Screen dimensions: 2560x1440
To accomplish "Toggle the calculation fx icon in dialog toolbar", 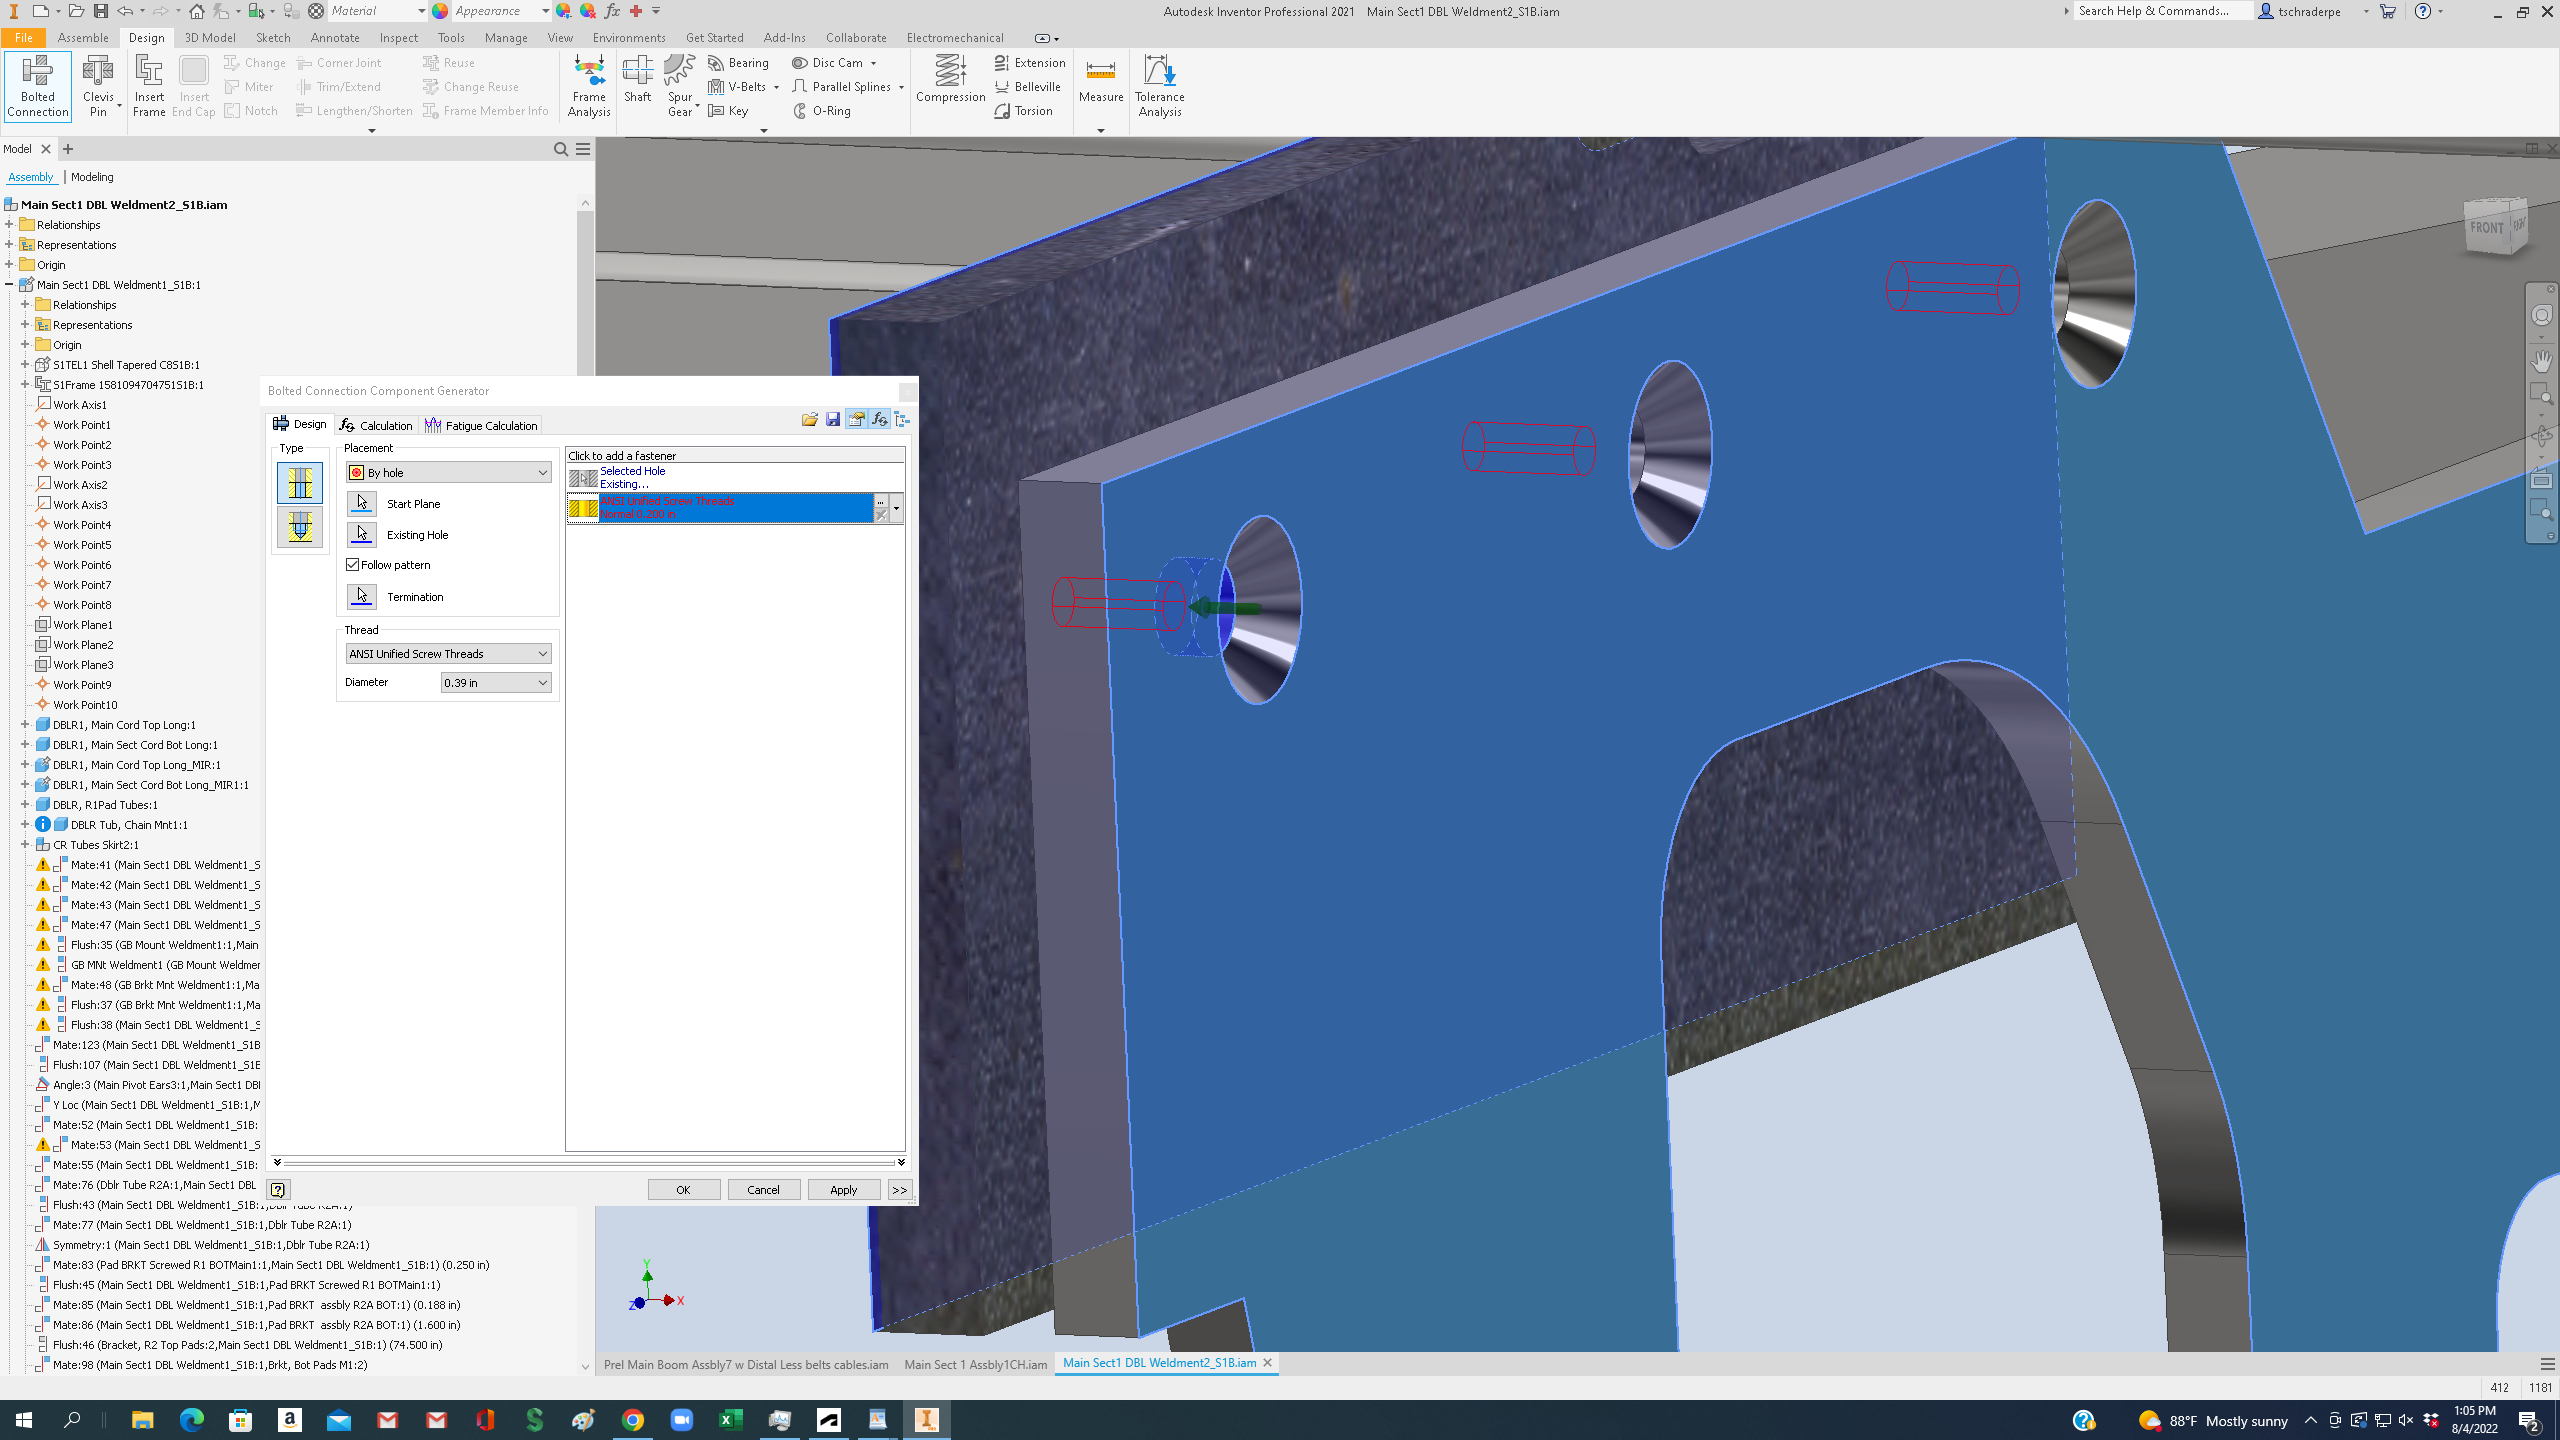I will (x=879, y=420).
